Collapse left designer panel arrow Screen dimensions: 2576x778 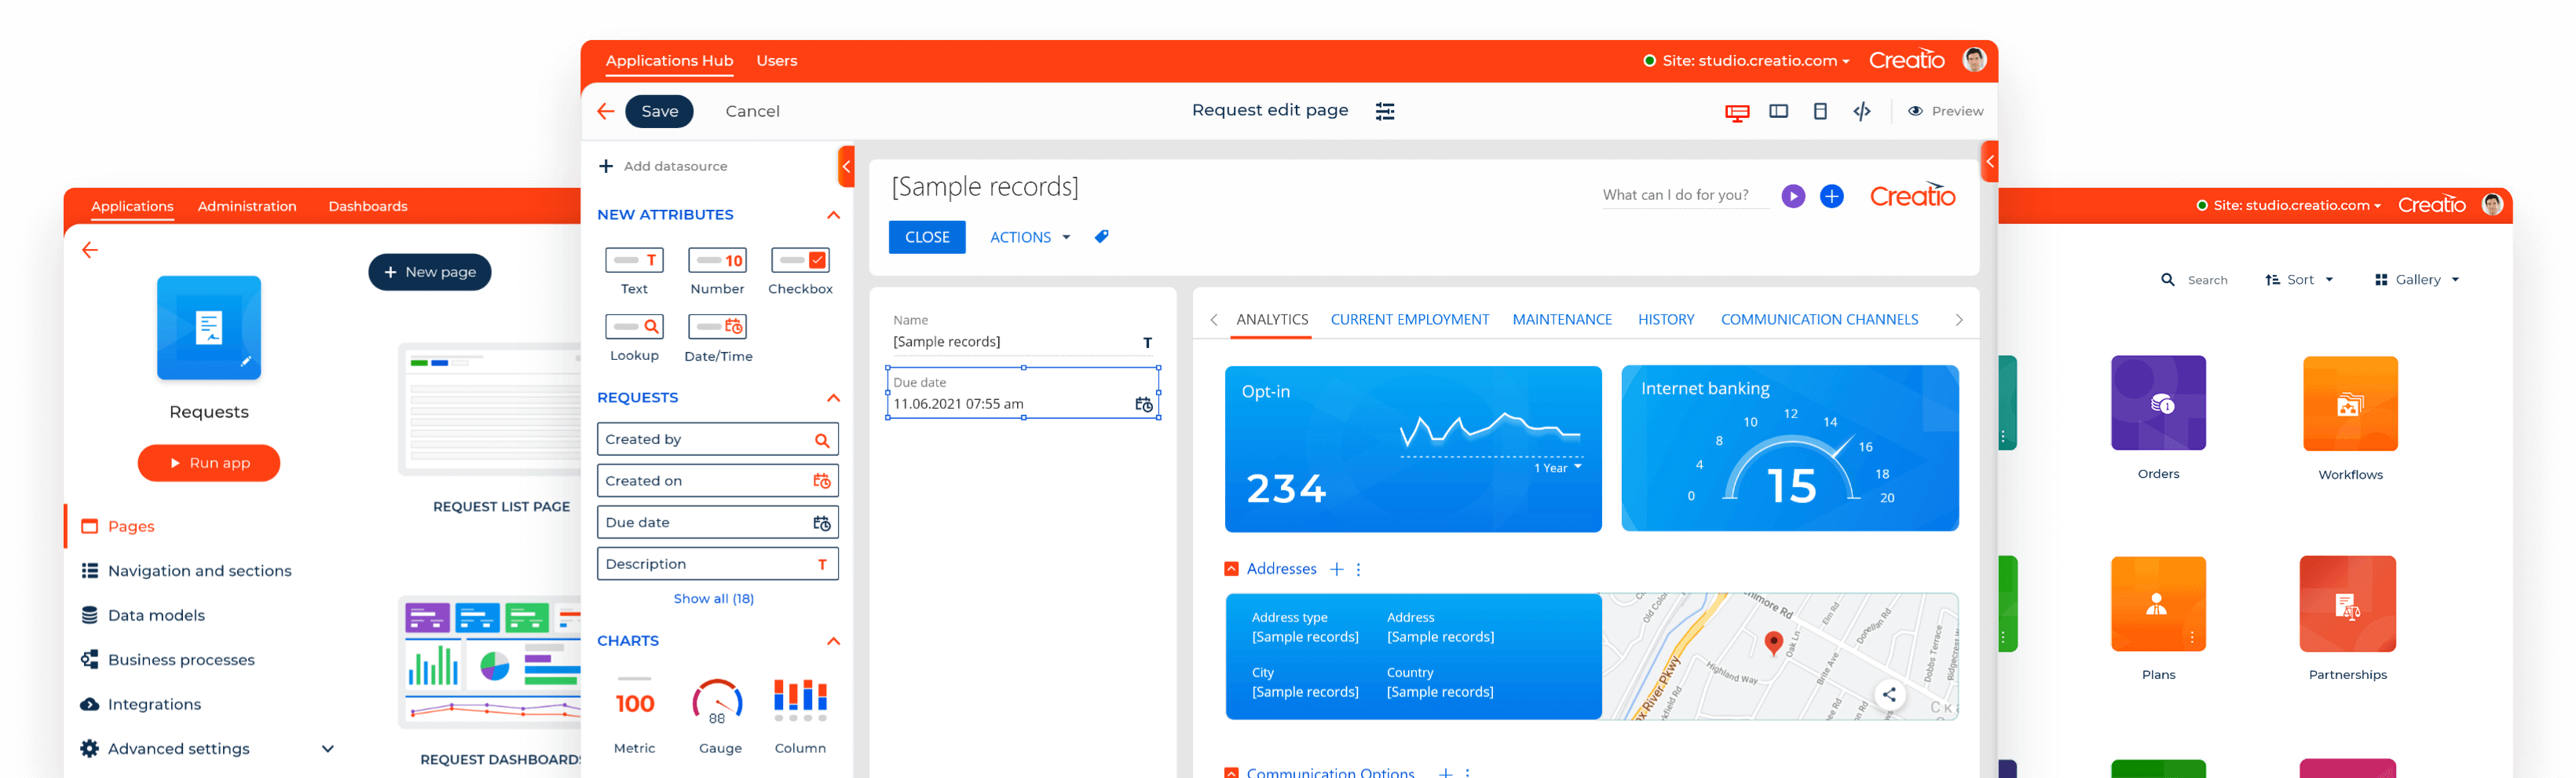[x=846, y=166]
